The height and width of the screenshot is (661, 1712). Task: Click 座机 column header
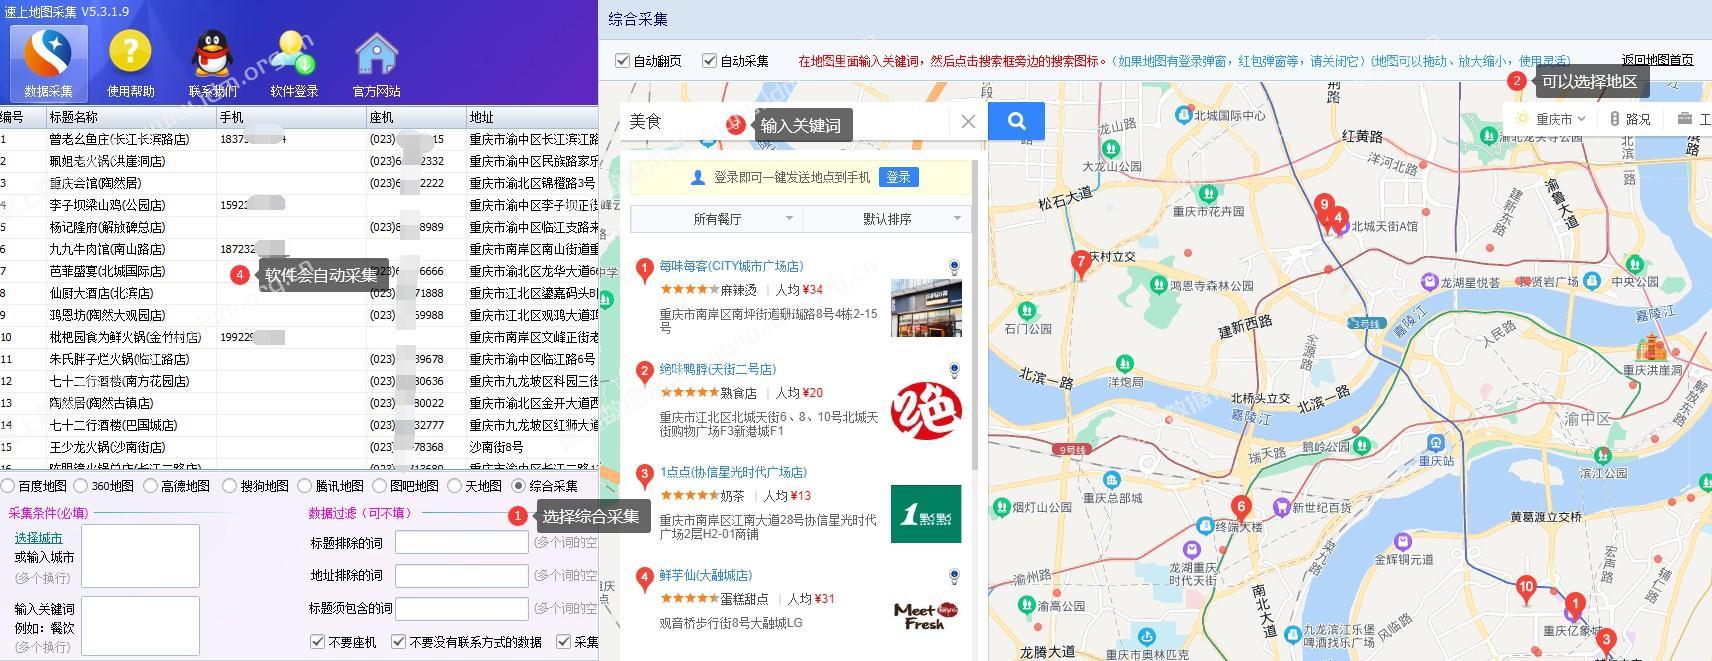(416, 117)
